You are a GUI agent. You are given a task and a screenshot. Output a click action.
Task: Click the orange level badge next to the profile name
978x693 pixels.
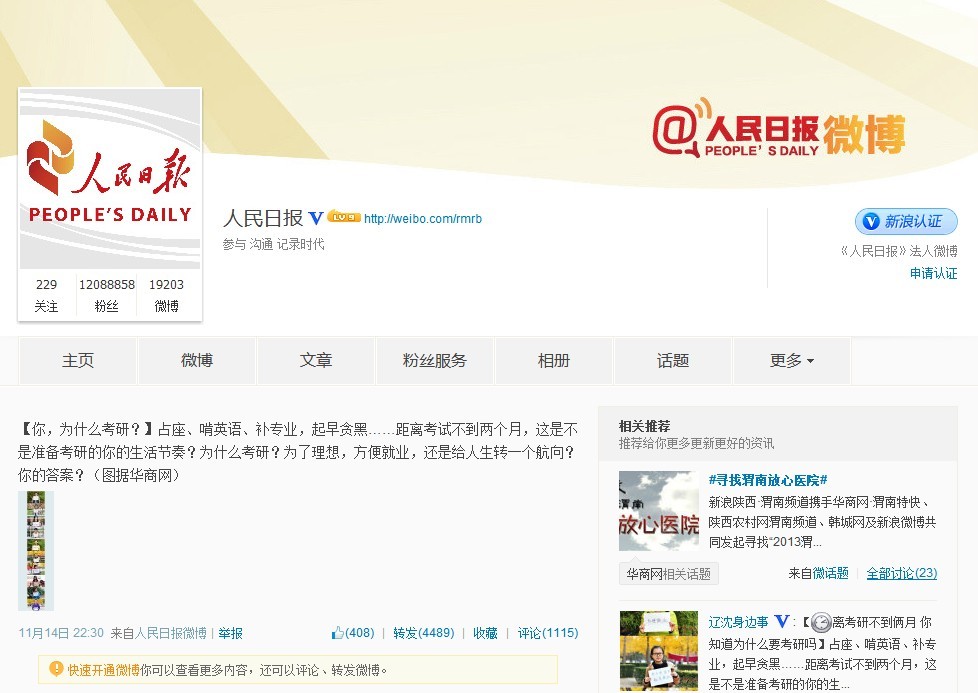tap(343, 217)
